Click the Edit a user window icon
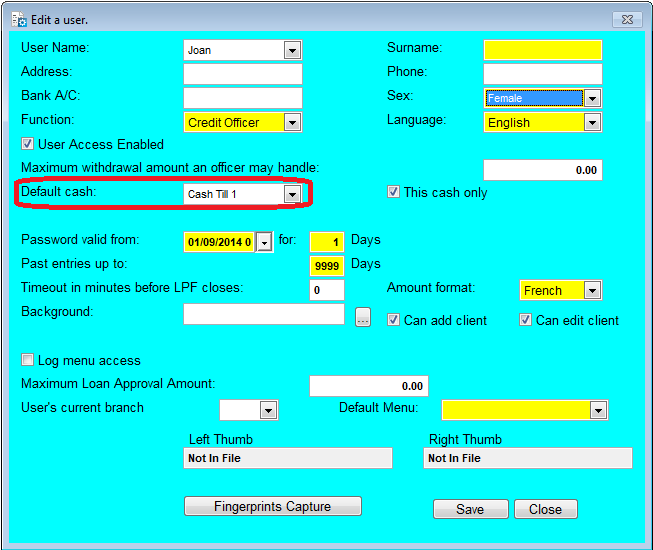Screen dimensions: 653x550 click(19, 20)
